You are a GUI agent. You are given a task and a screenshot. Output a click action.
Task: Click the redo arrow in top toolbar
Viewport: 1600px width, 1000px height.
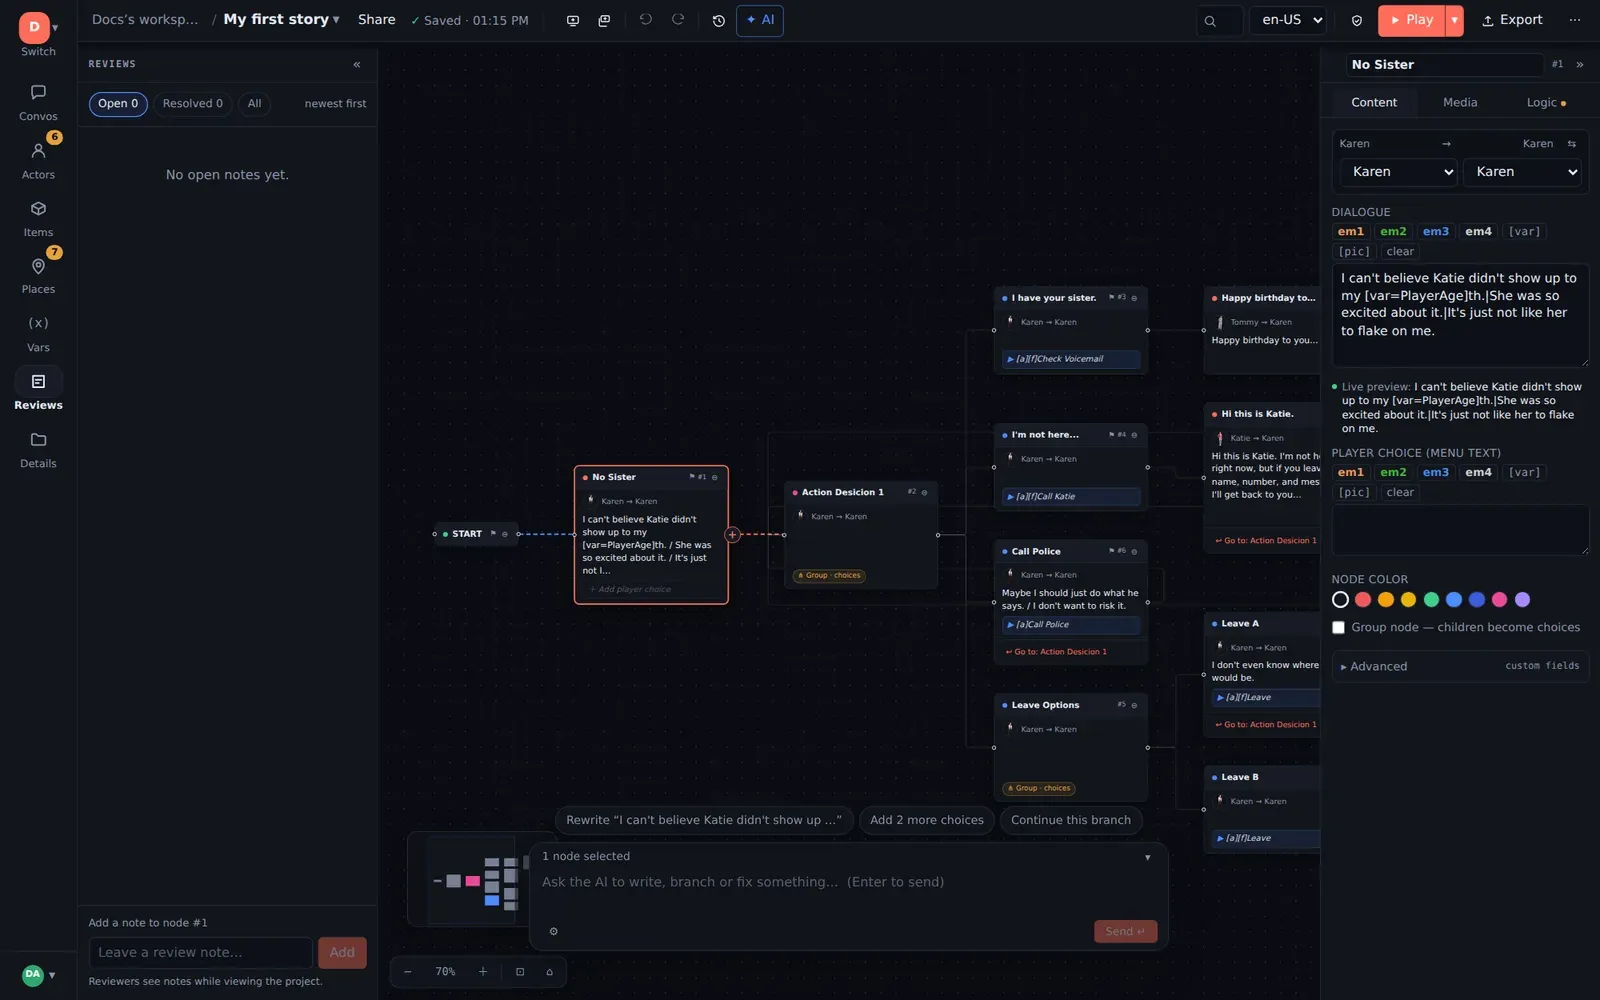point(678,20)
